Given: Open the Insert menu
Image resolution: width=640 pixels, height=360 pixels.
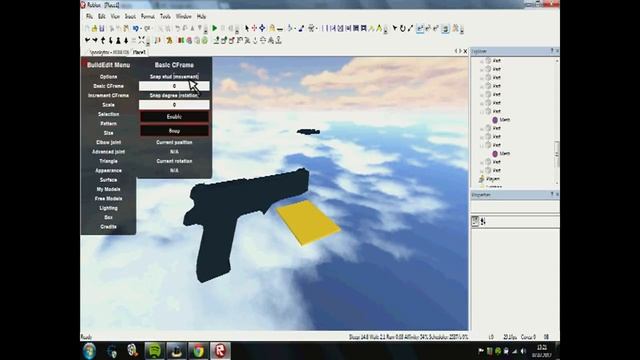Looking at the screenshot, I should (130, 16).
